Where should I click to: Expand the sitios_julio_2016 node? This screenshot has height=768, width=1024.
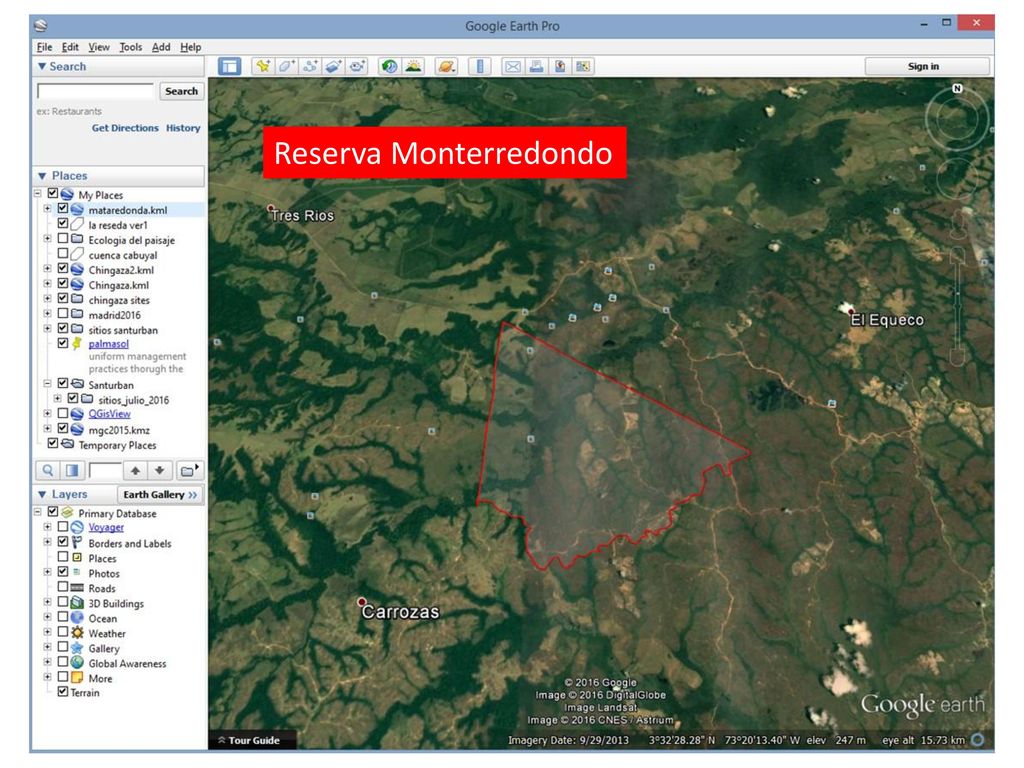tap(57, 398)
